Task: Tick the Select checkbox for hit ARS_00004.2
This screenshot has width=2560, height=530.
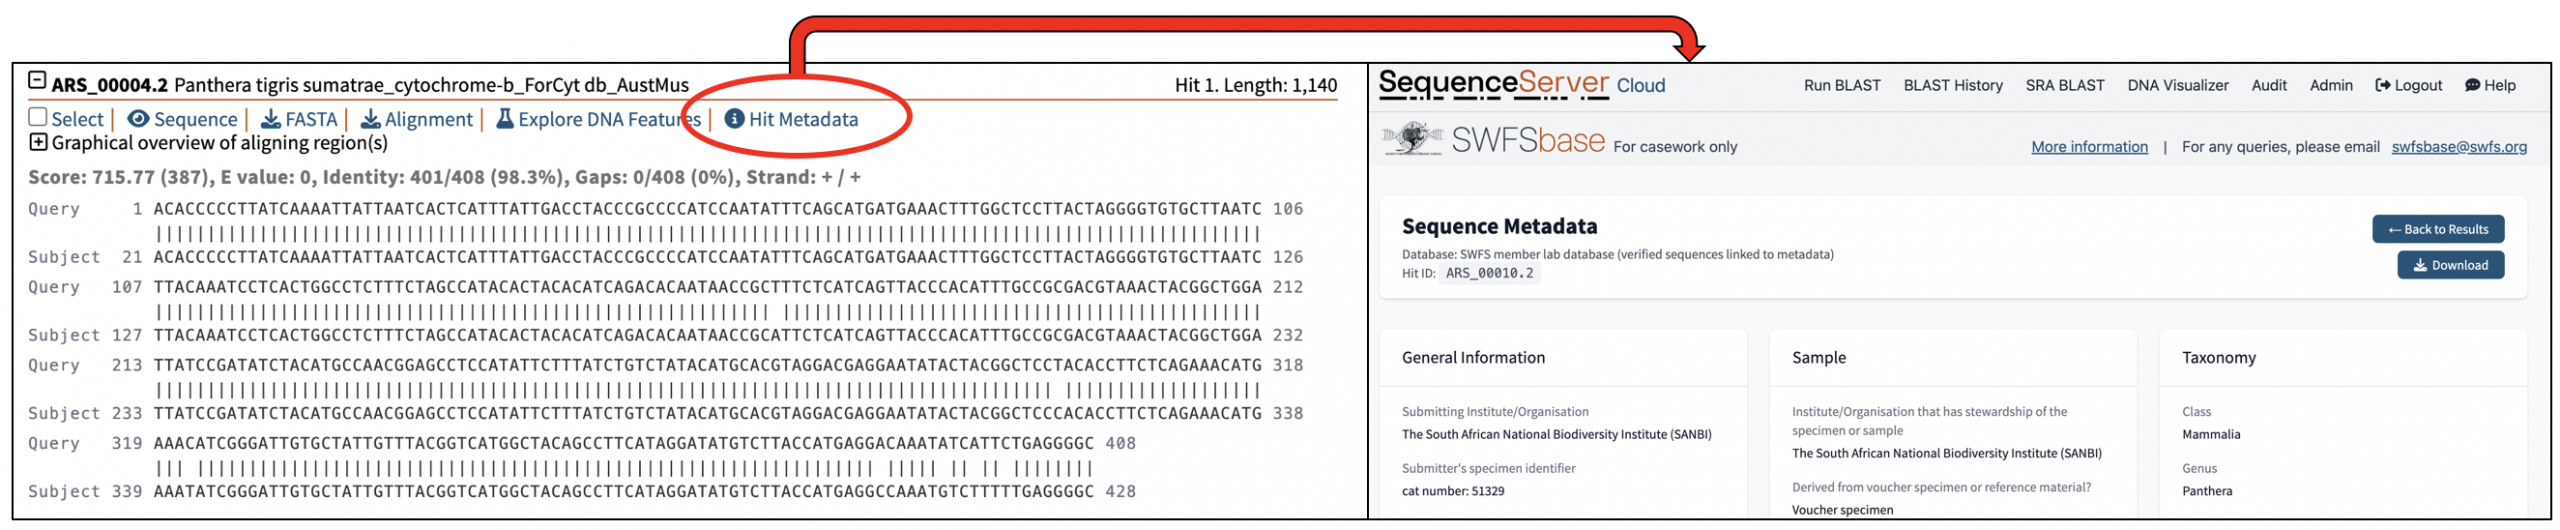Action: [x=38, y=117]
